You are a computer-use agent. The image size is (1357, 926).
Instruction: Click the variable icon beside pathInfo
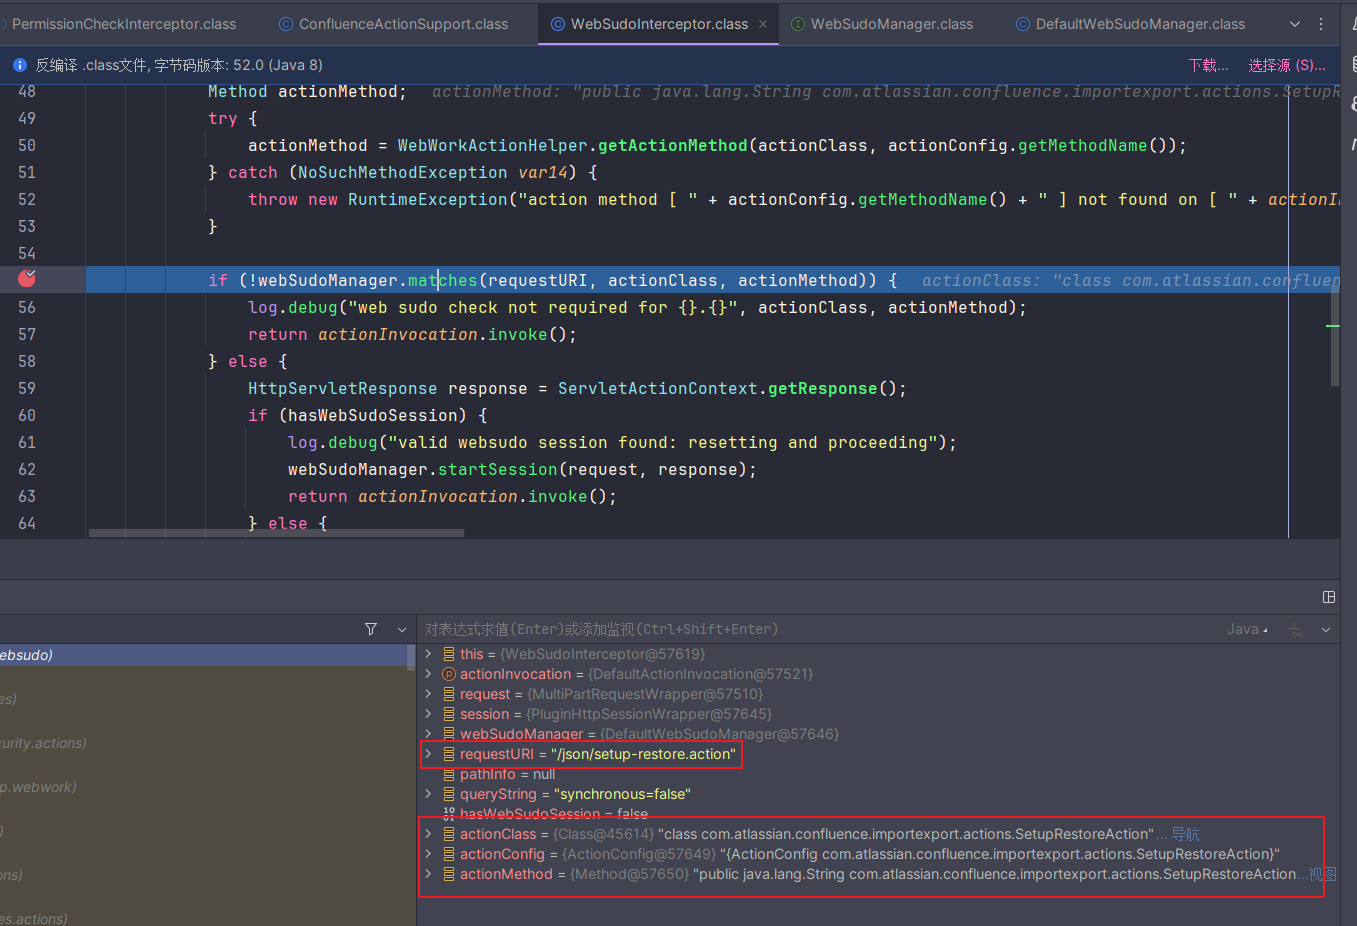pos(449,774)
